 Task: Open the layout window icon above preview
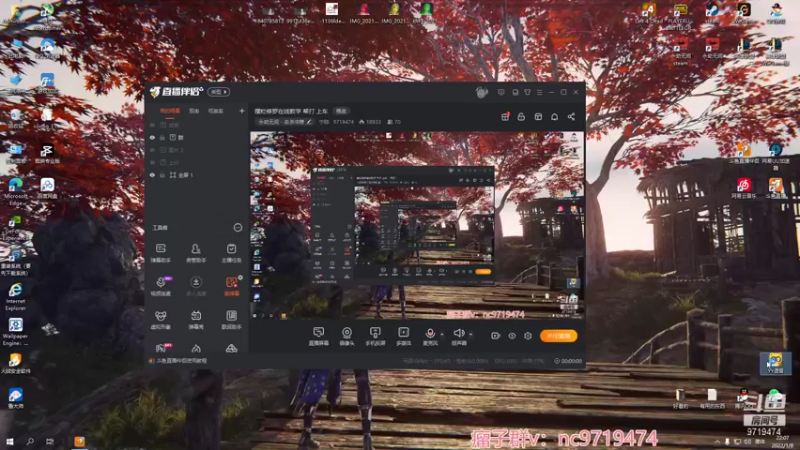tap(538, 117)
